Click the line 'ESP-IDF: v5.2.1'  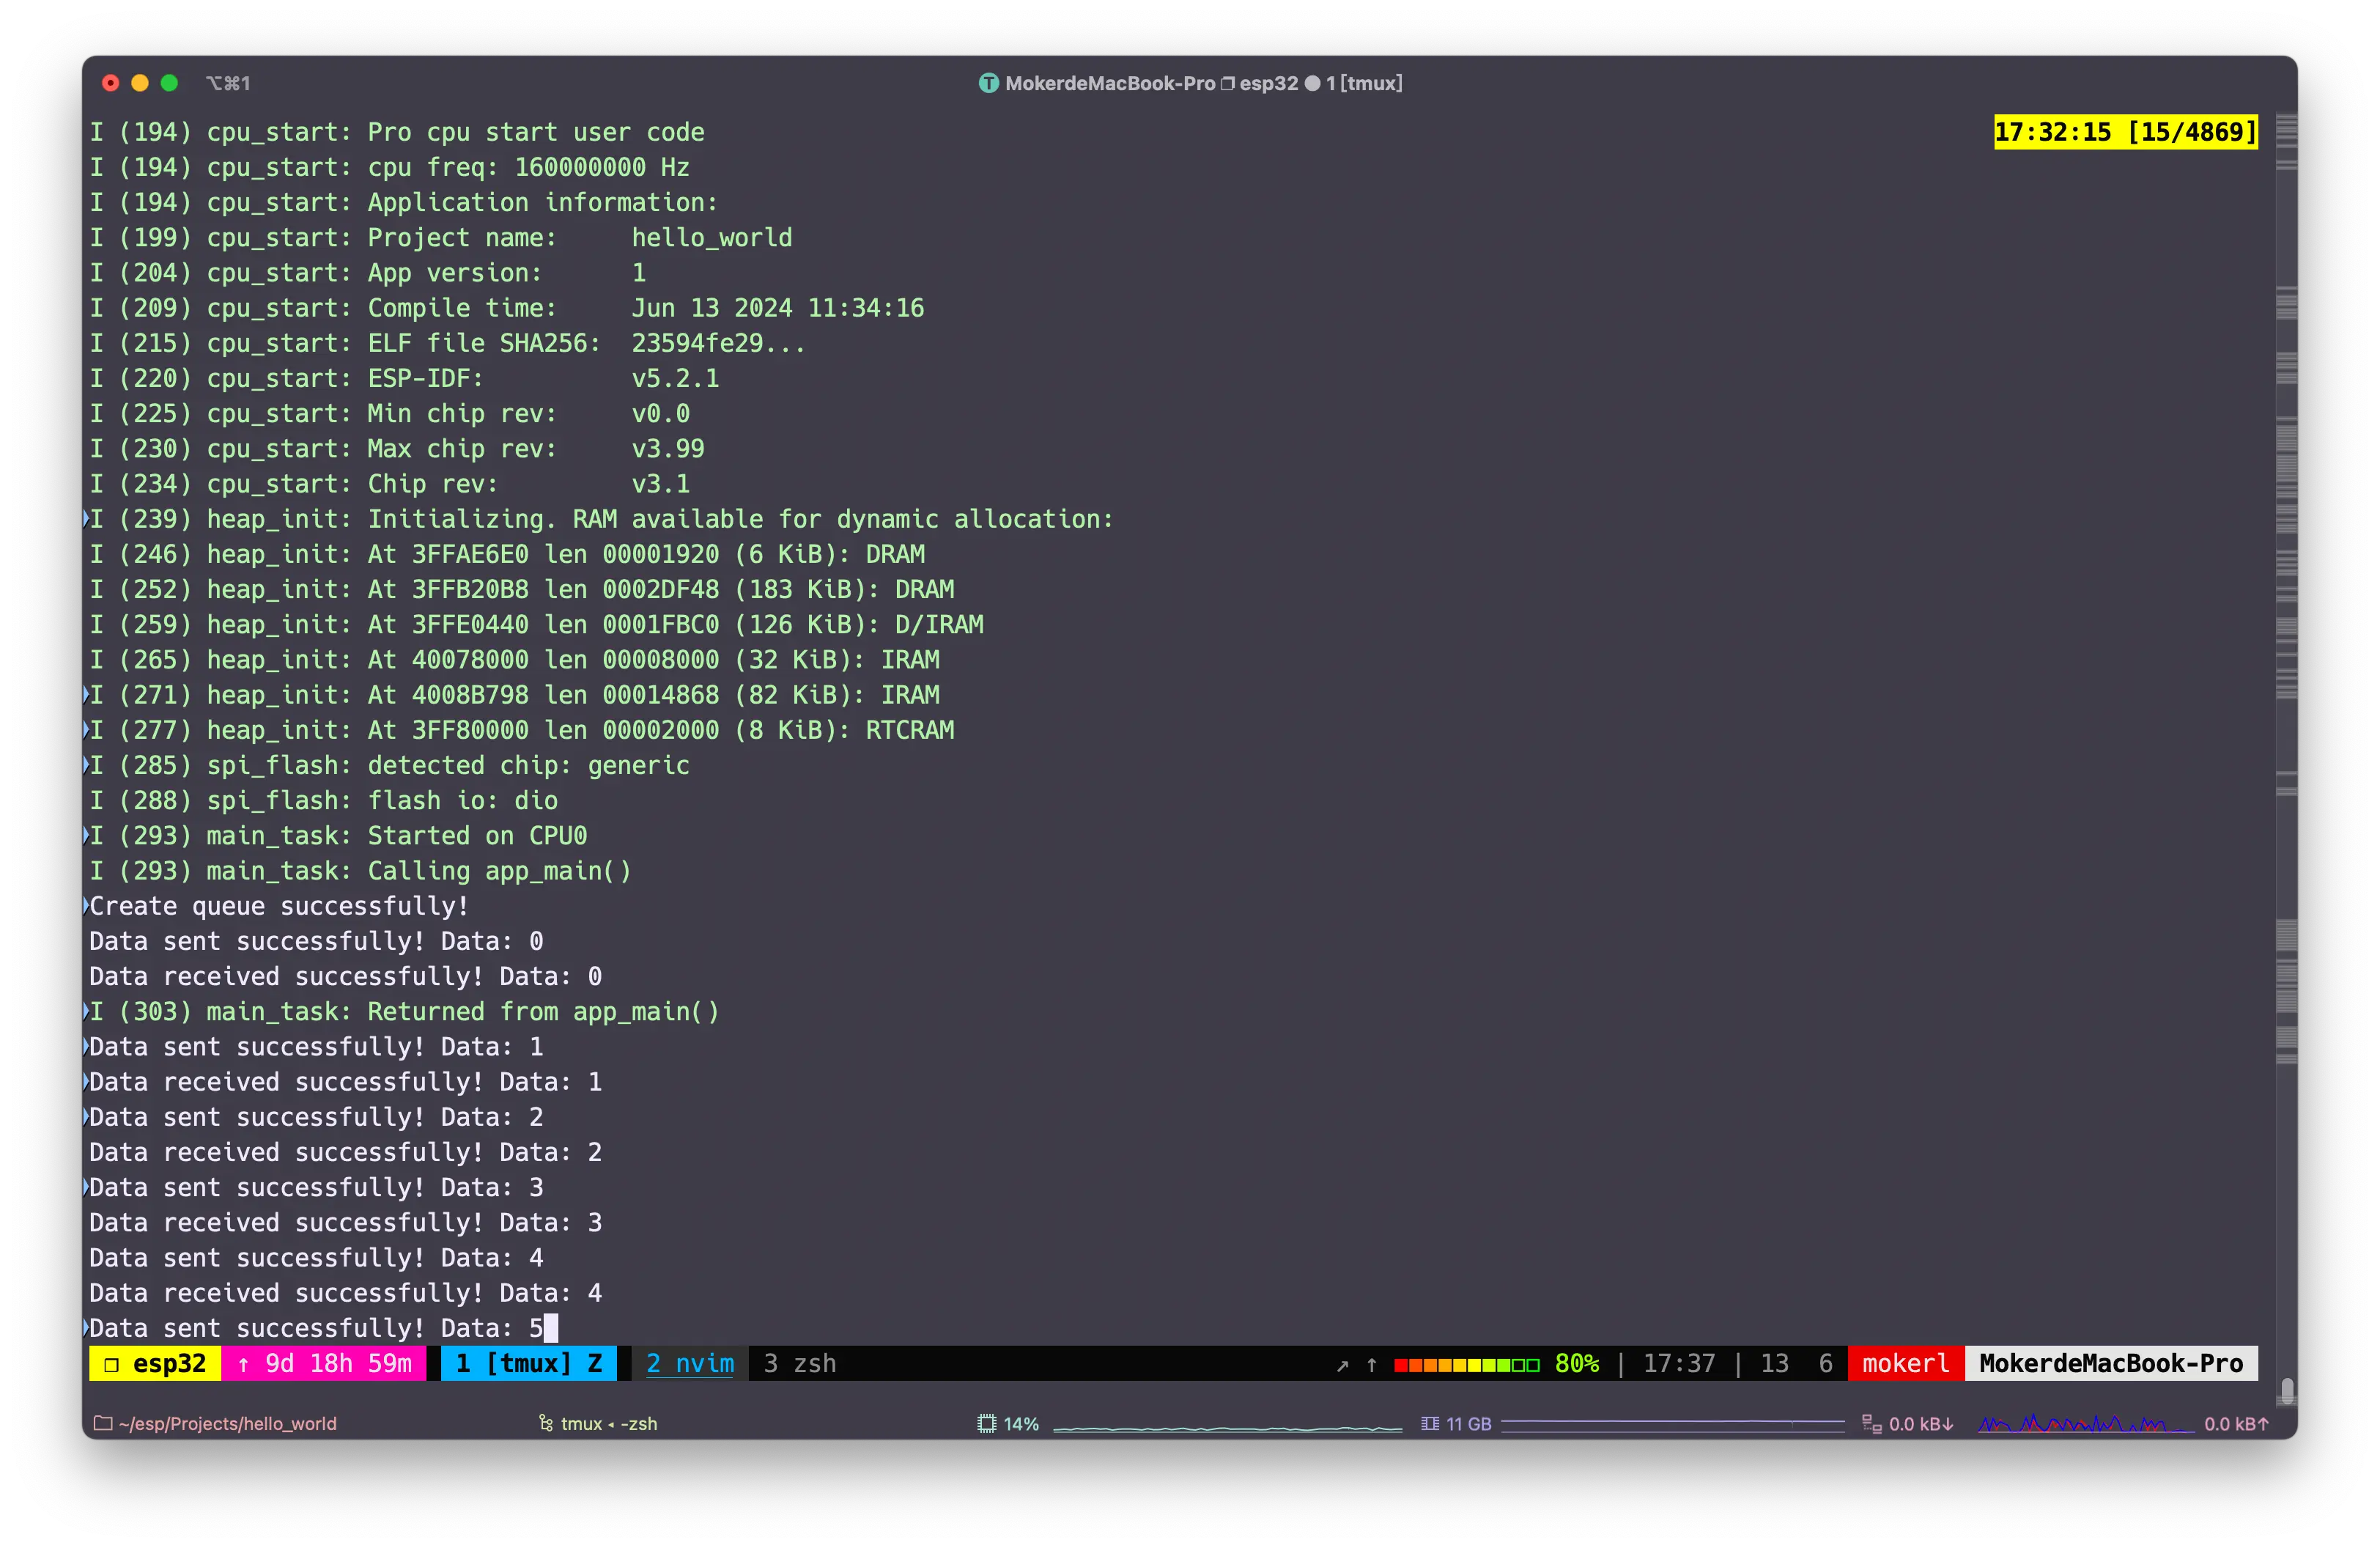tap(404, 378)
